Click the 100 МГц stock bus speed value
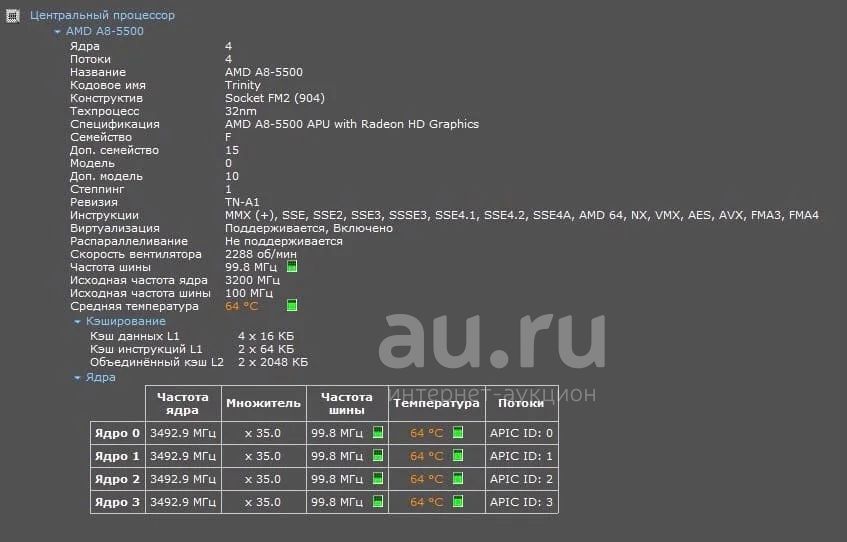 [x=249, y=293]
